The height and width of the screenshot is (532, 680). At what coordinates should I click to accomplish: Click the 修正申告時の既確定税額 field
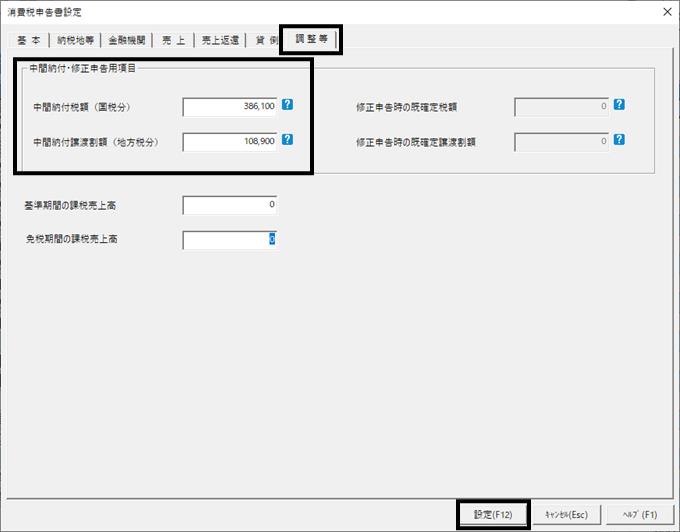pyautogui.click(x=562, y=107)
